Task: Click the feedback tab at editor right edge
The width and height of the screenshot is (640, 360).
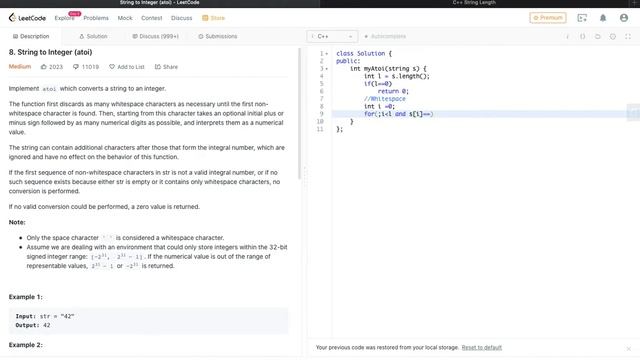Action: click(633, 112)
